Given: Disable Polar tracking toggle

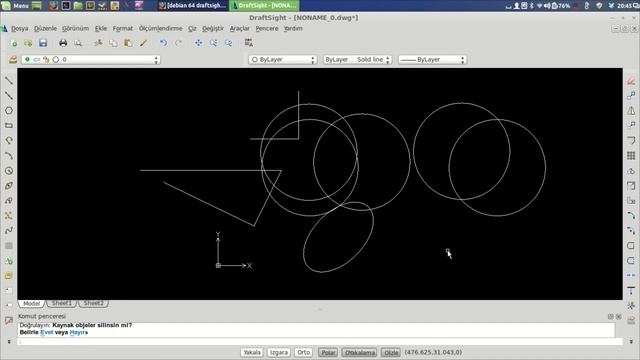Looking at the screenshot, I should pyautogui.click(x=328, y=352).
